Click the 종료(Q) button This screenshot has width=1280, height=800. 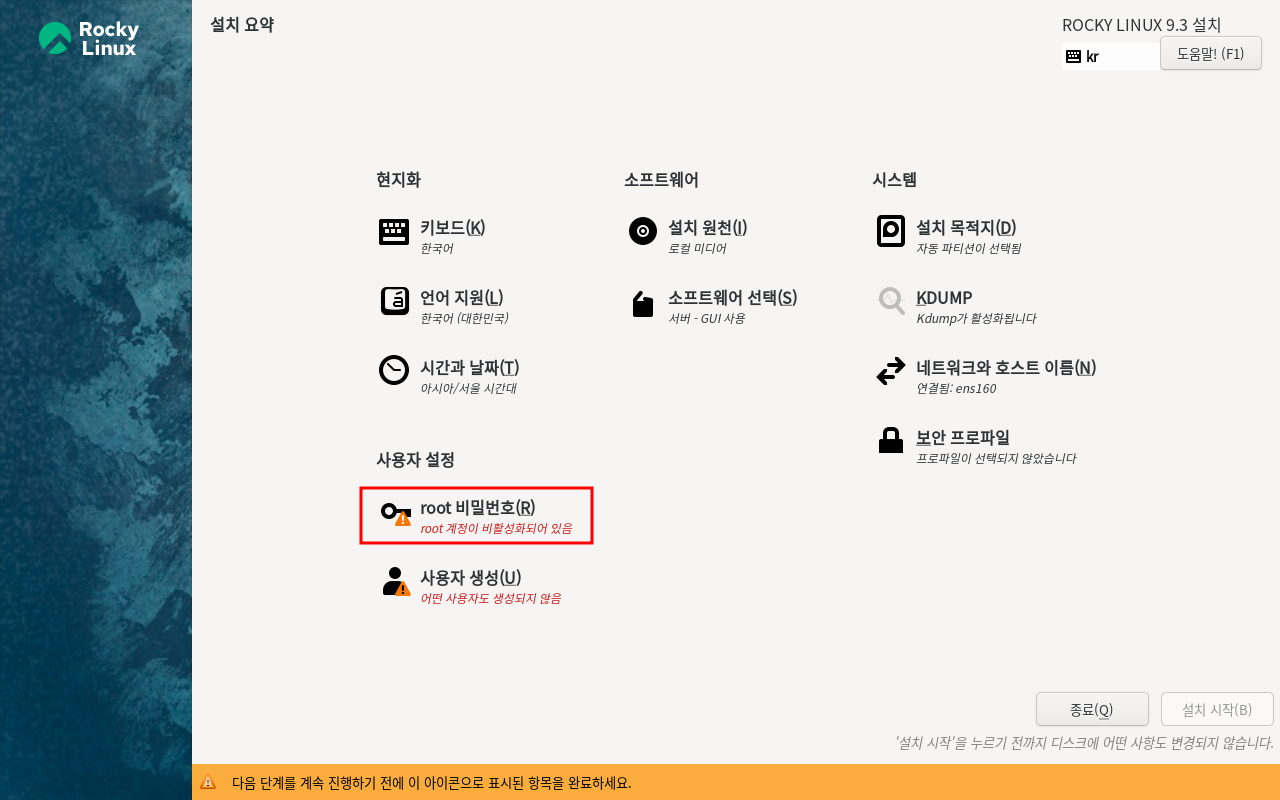pos(1092,709)
